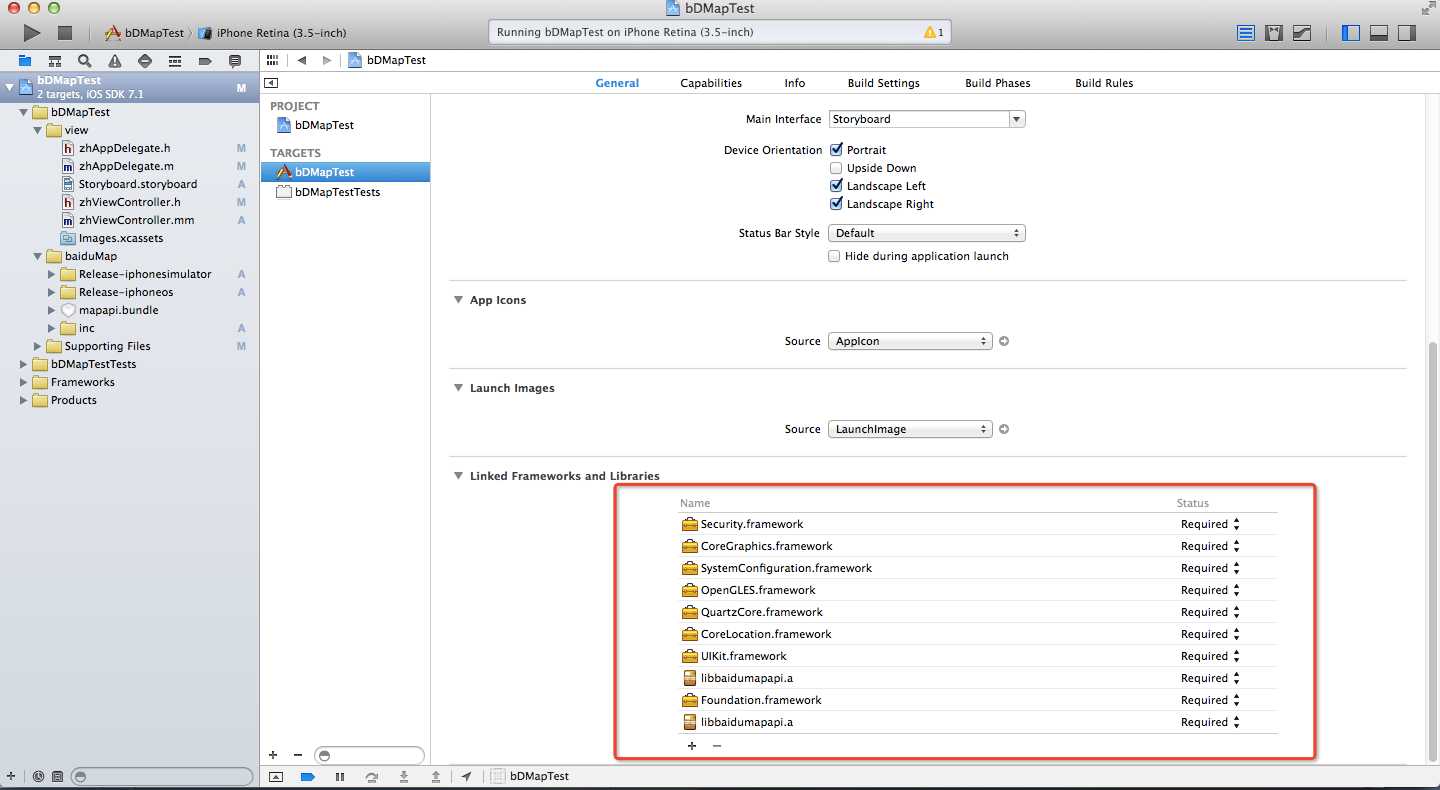Toggle breakpoints in debug bar

[308, 776]
